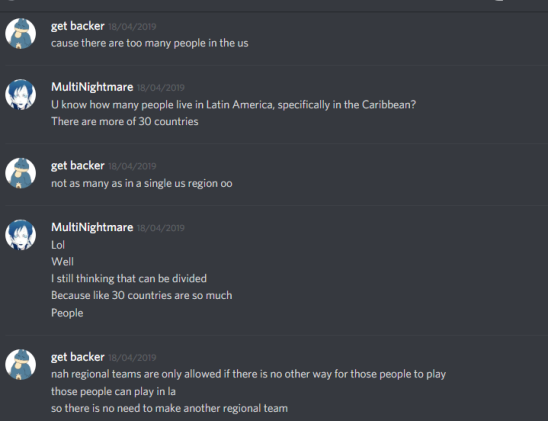This screenshot has height=421, width=548.
Task: Click get backer username above 'cause there are too many people'
Action: tap(78, 26)
